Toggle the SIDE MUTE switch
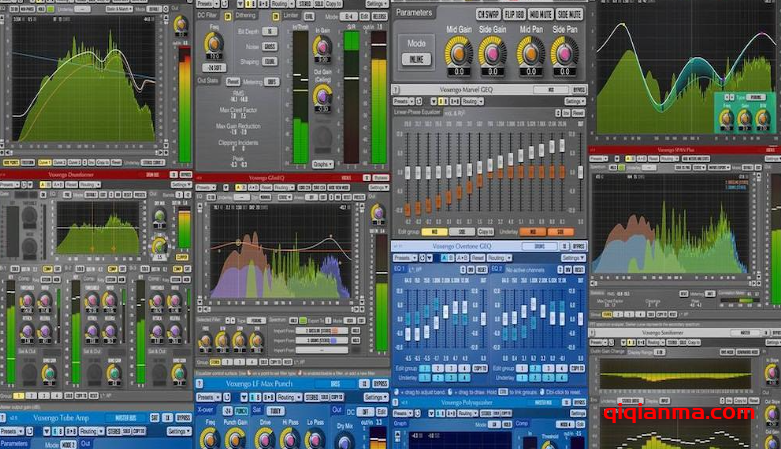Viewport: 781px width, 449px height. 569,14
